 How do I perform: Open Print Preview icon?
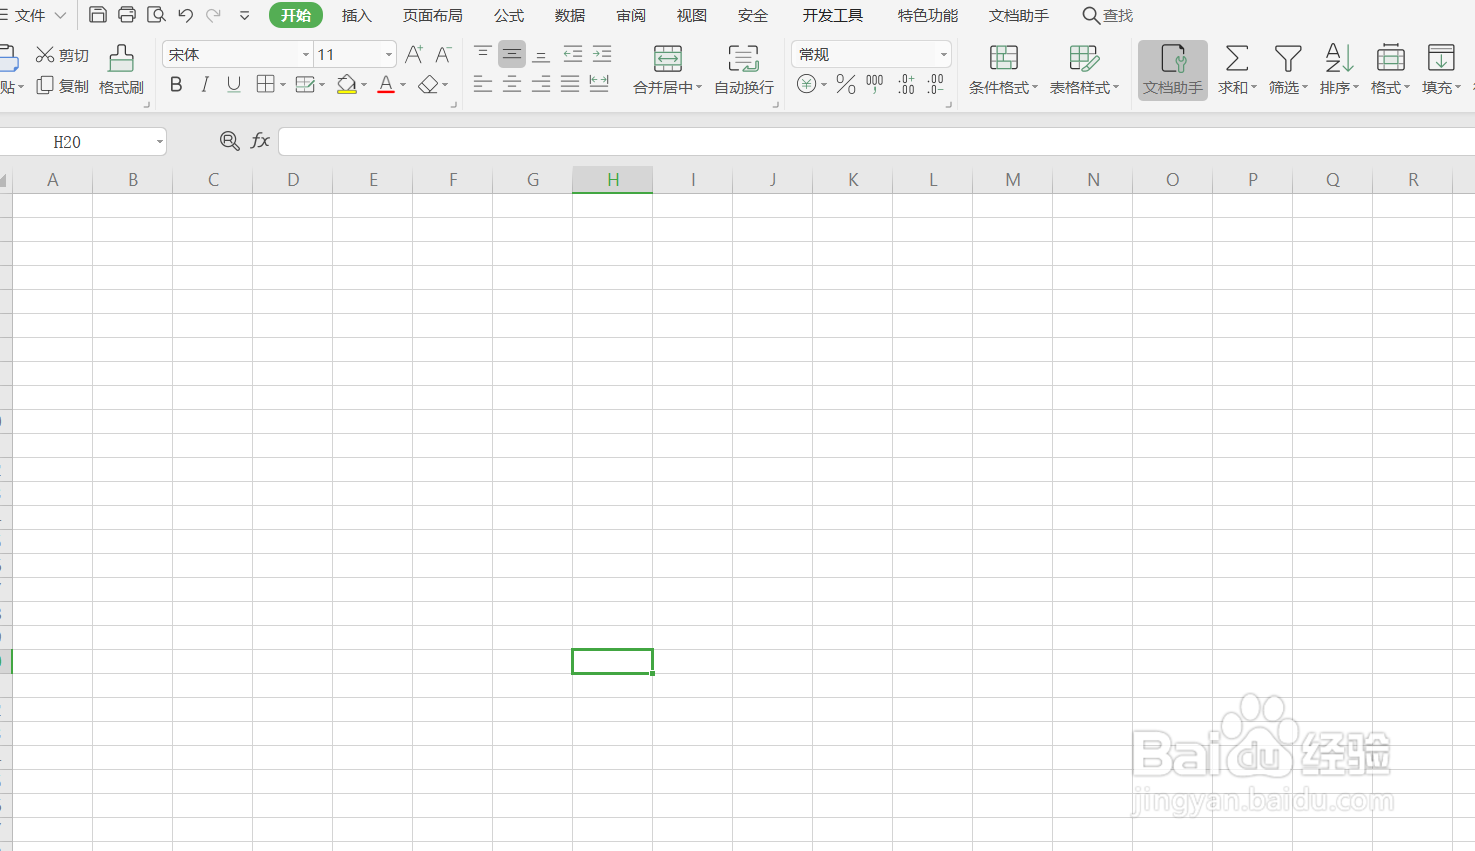coord(156,15)
